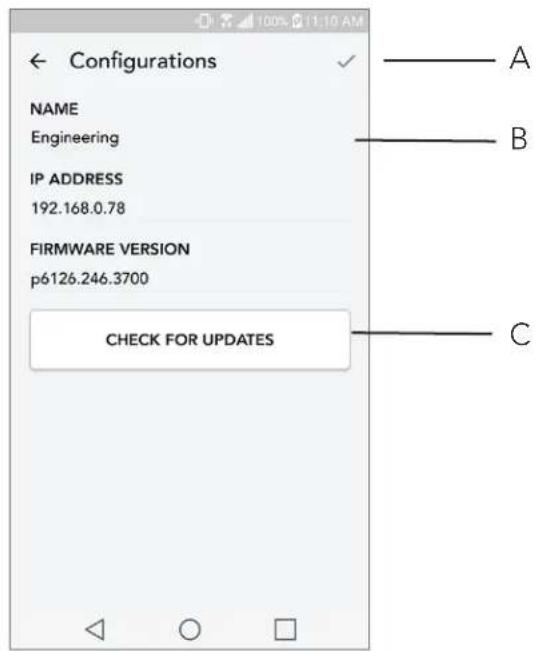The height and width of the screenshot is (651, 537).
Task: Tap the Wi-Fi status bar icon
Action: (x=226, y=21)
